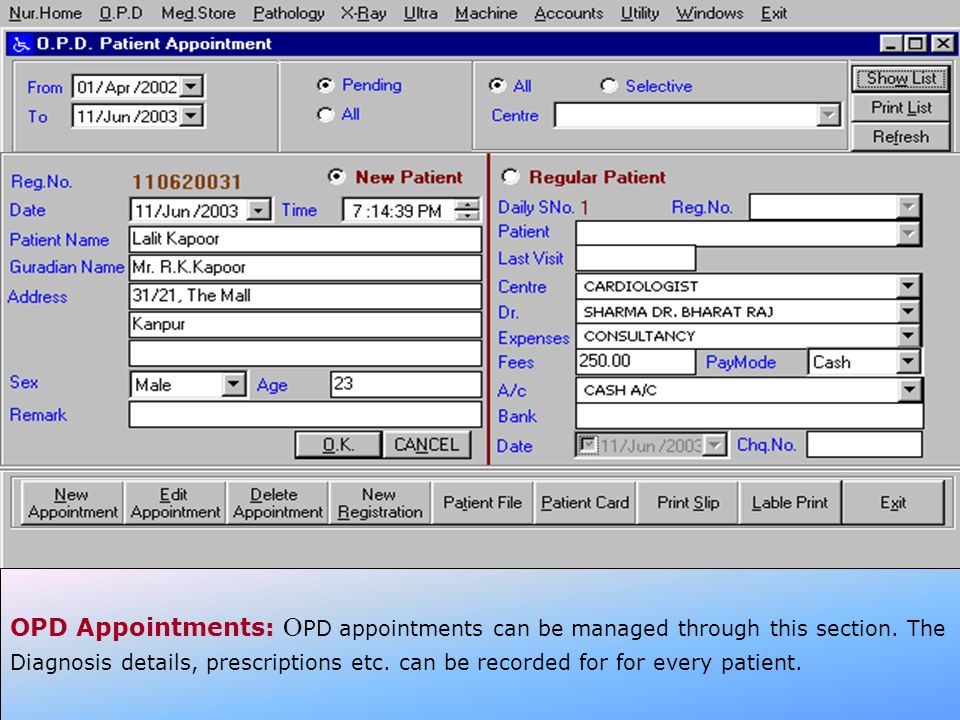The image size is (960, 720).
Task: Open the Machine menu
Action: [486, 13]
